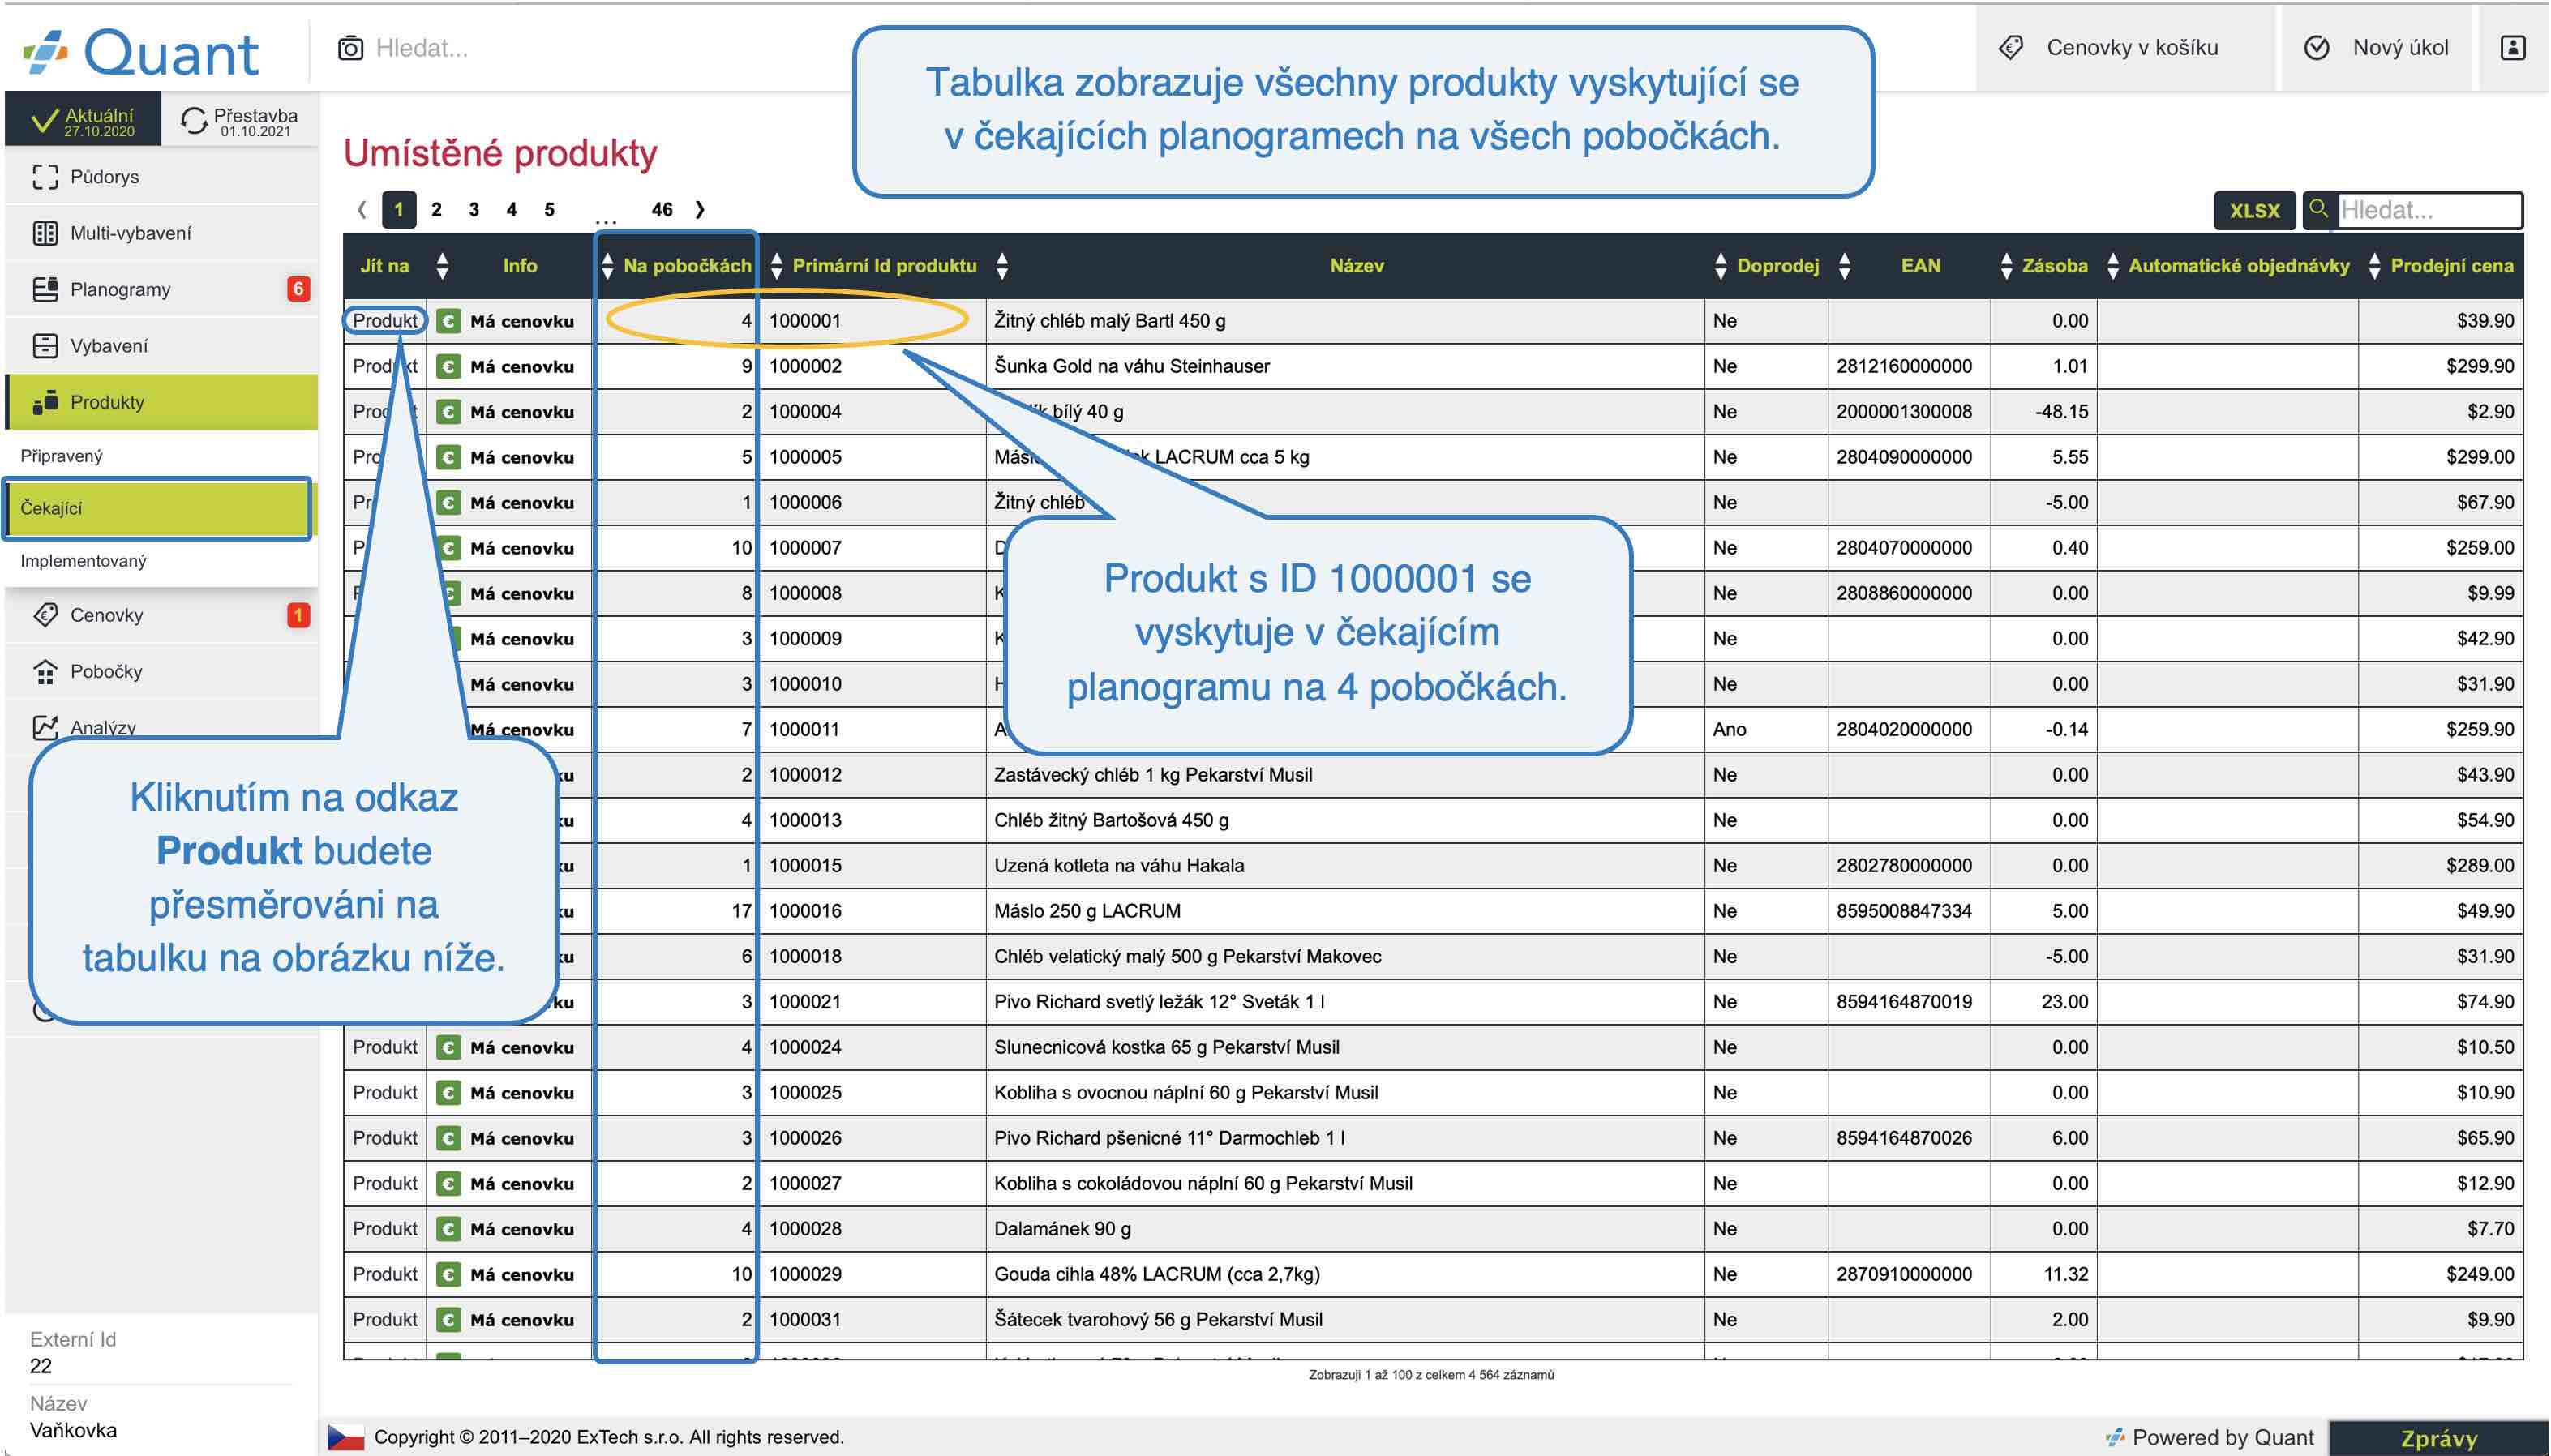Click the magnifier icon of table search
2551x1456 pixels.
(x=2318, y=209)
